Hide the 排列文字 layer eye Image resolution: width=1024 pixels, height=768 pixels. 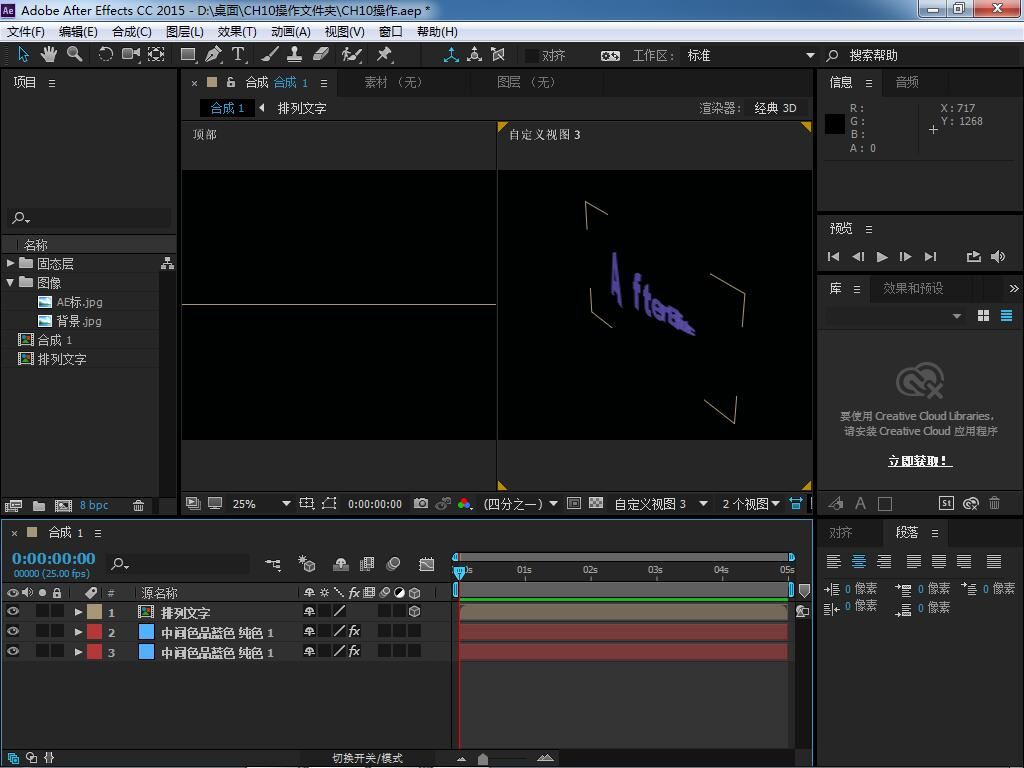click(x=12, y=611)
